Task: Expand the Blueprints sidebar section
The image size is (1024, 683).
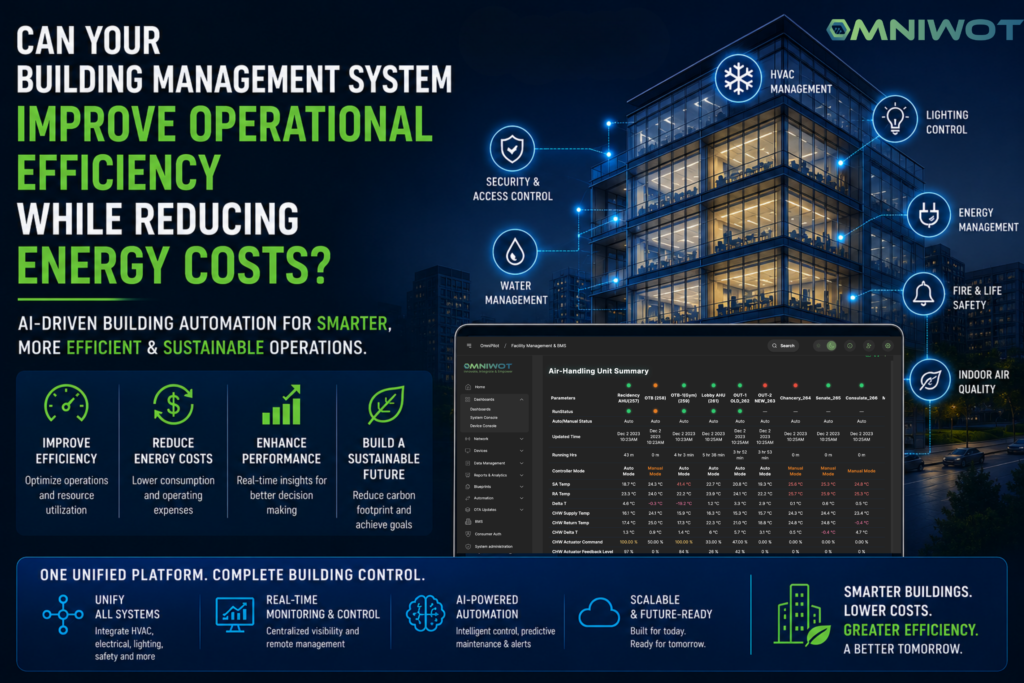Action: tap(521, 486)
